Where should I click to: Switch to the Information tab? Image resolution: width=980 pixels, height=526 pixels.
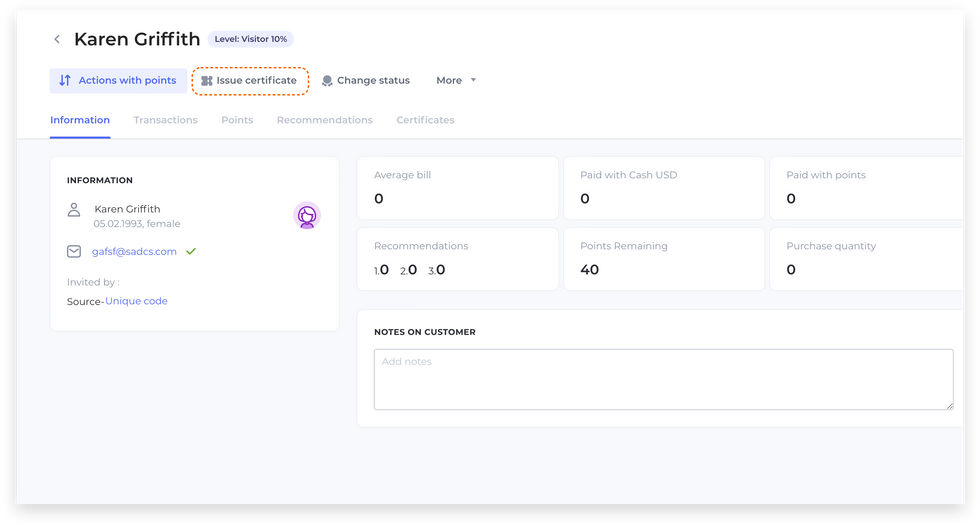click(80, 120)
